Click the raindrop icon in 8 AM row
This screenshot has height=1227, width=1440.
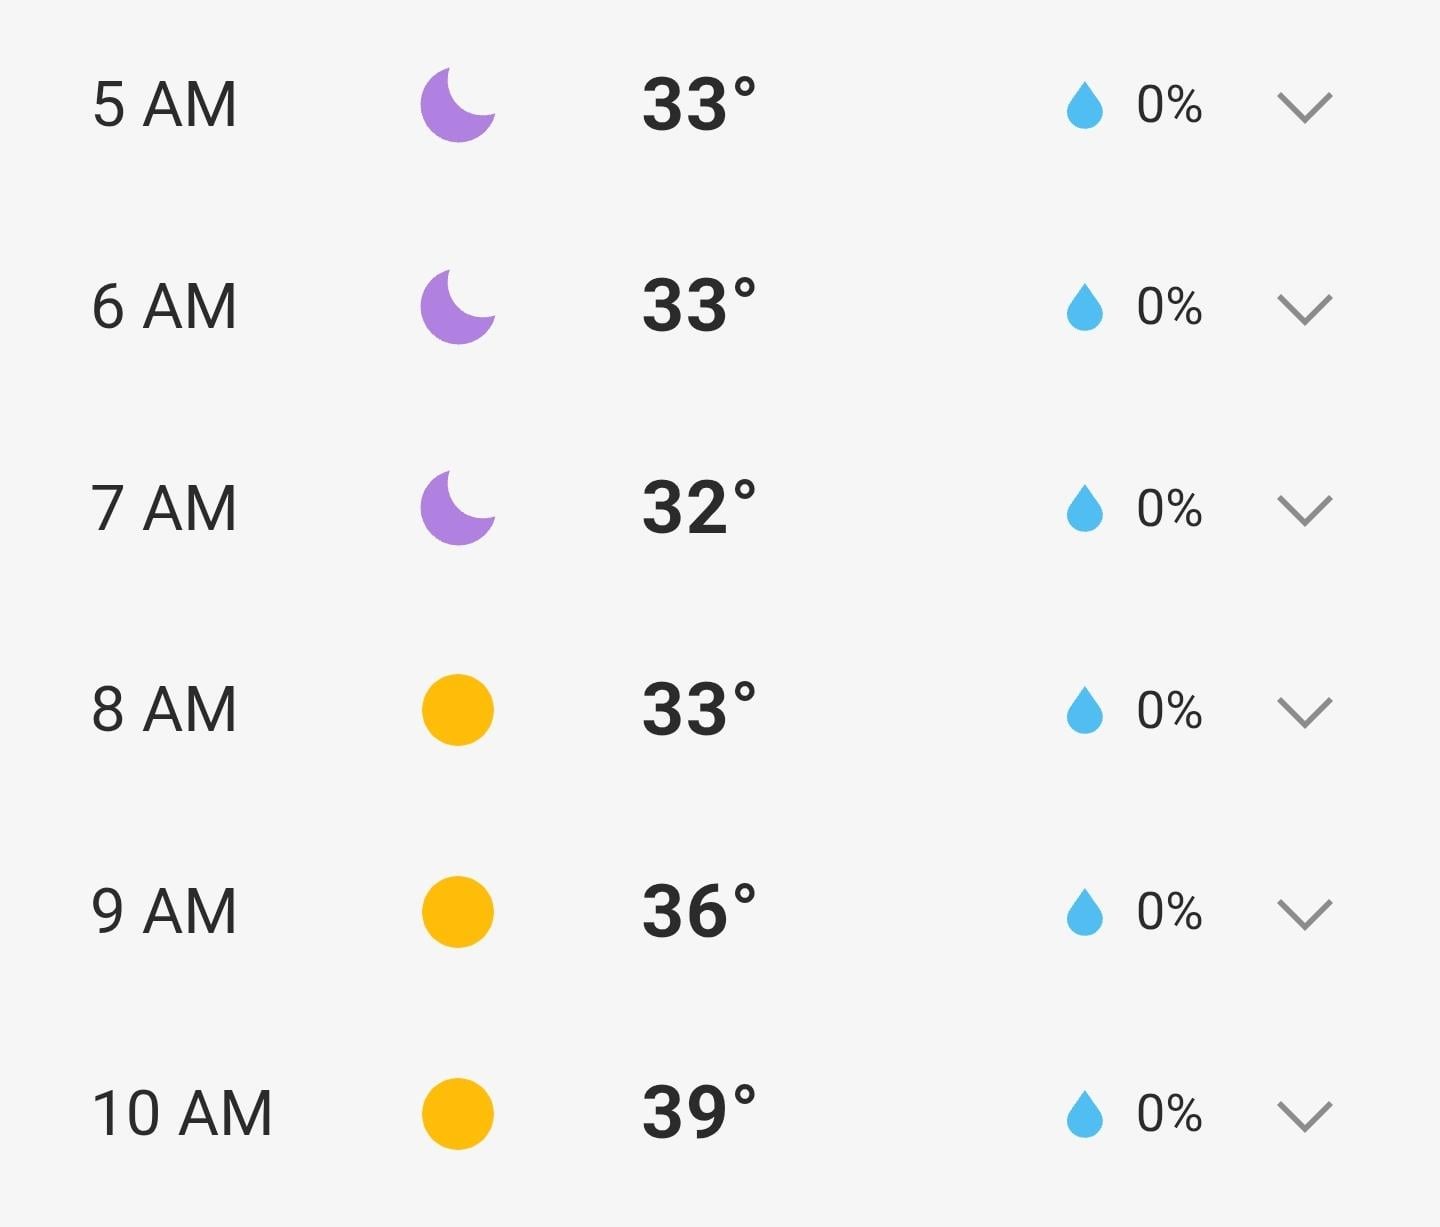coord(1084,711)
